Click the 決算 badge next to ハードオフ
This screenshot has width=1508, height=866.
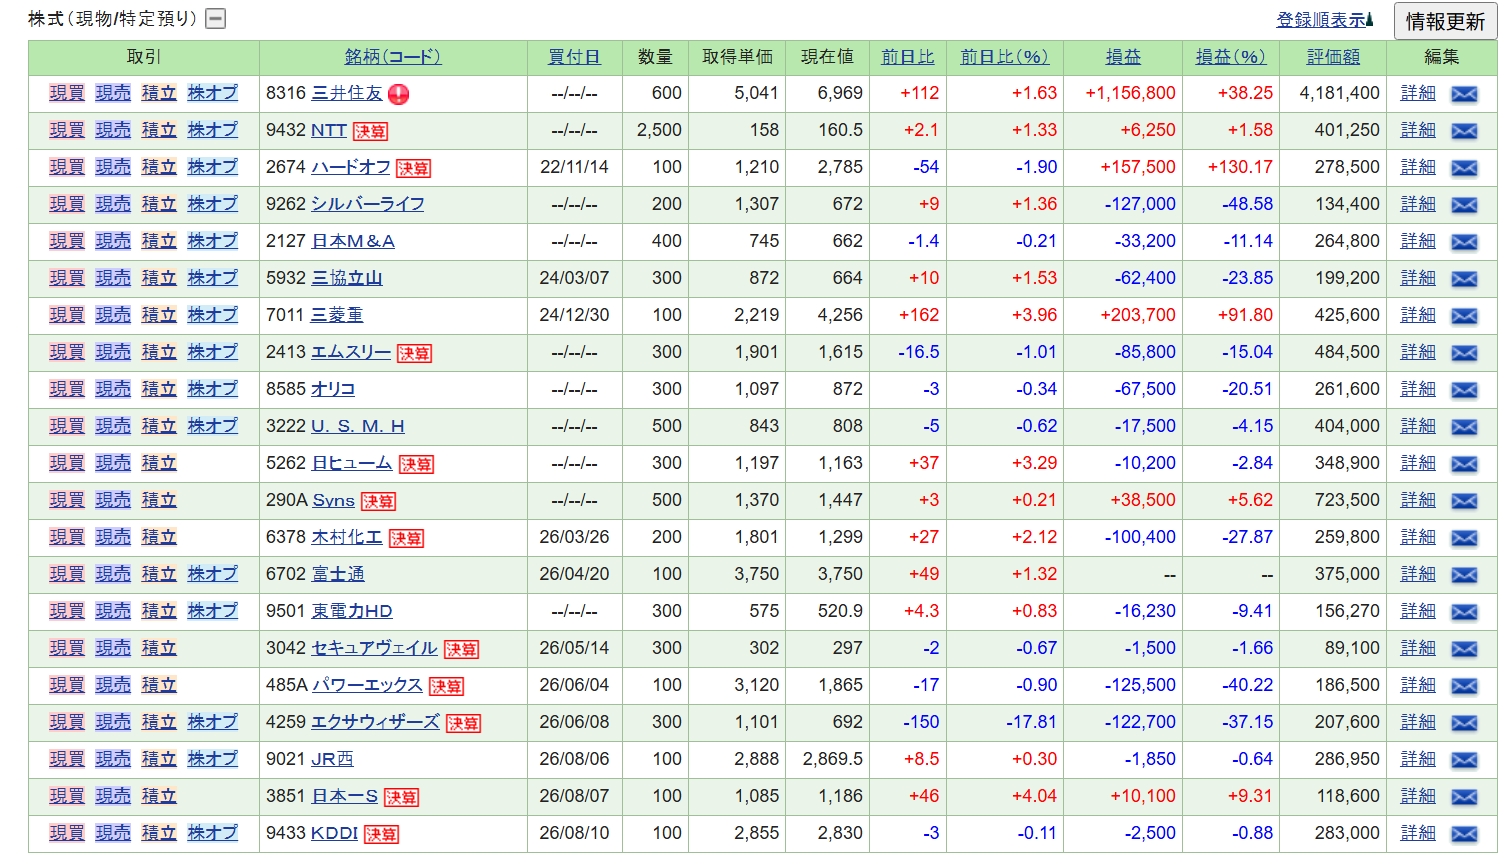pyautogui.click(x=413, y=168)
